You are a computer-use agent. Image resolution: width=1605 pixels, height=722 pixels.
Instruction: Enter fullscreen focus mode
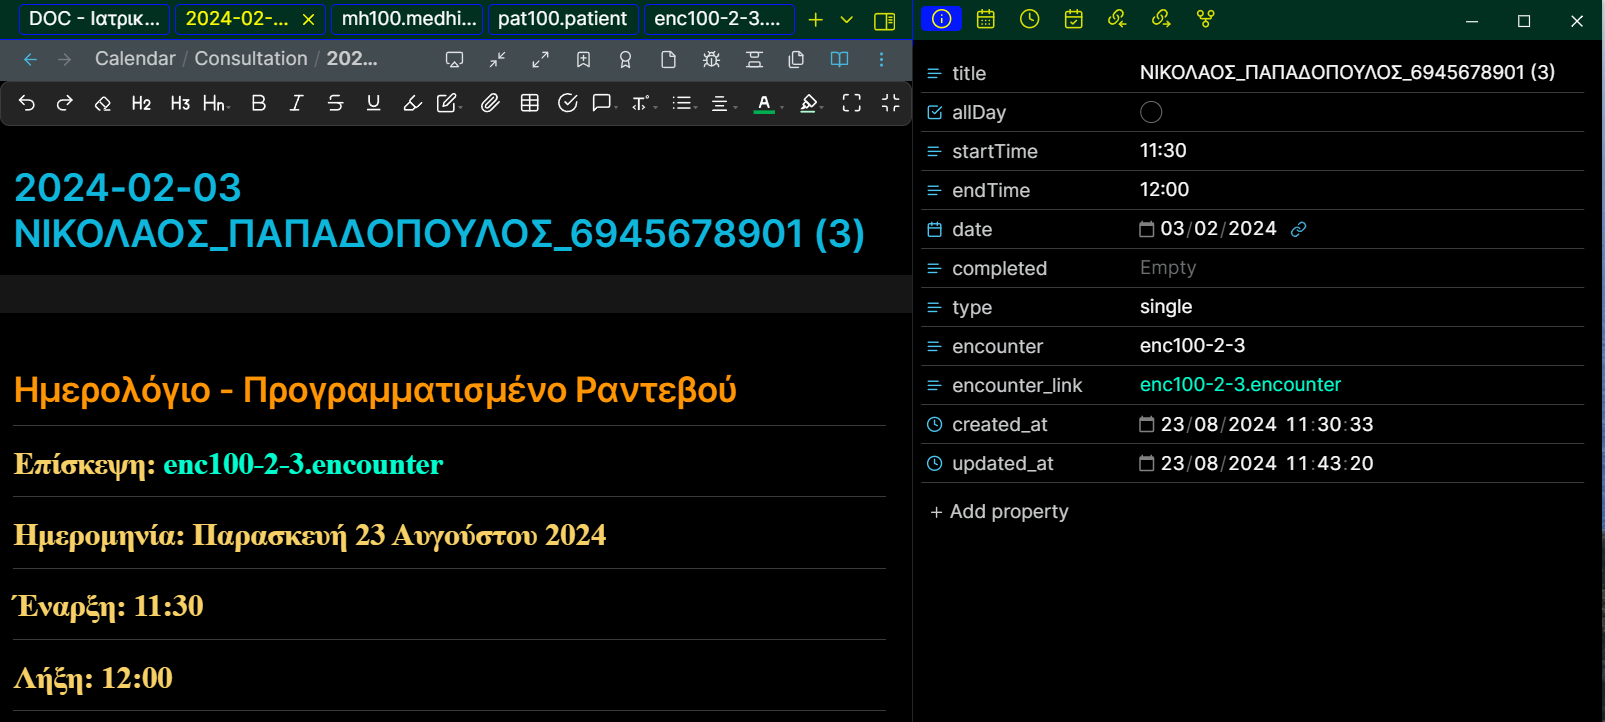click(851, 103)
